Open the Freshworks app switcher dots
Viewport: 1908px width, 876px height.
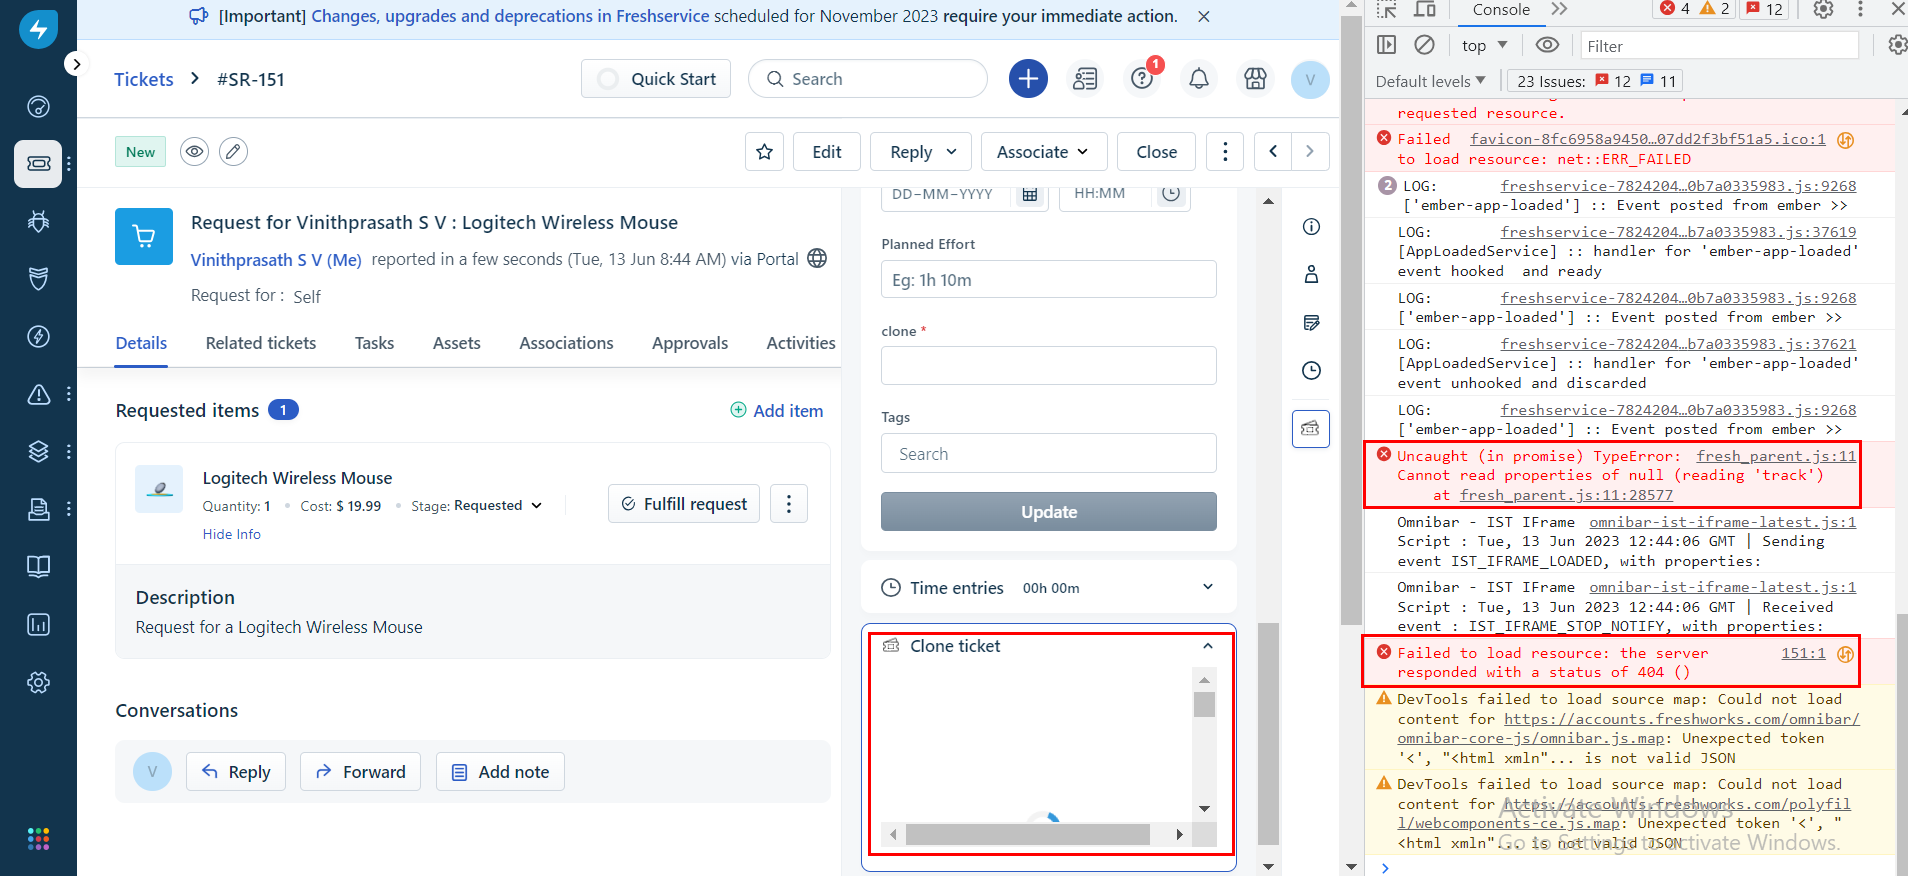(x=38, y=839)
